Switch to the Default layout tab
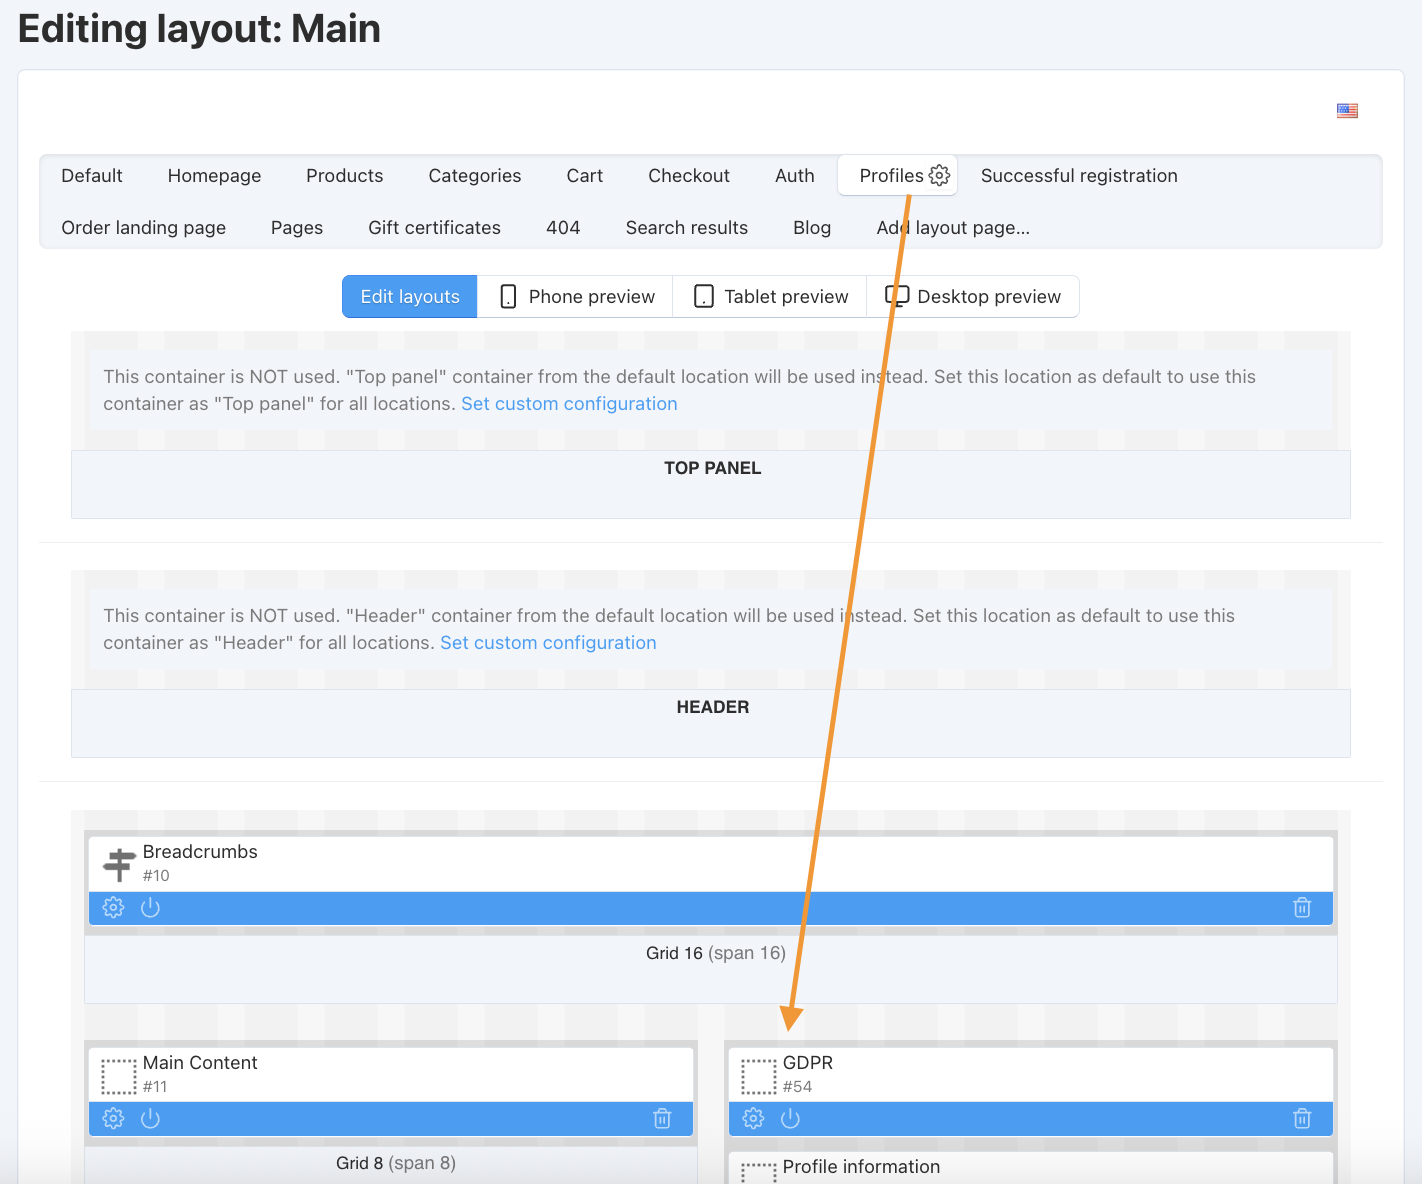Screen dimensions: 1422x1184 click(92, 176)
